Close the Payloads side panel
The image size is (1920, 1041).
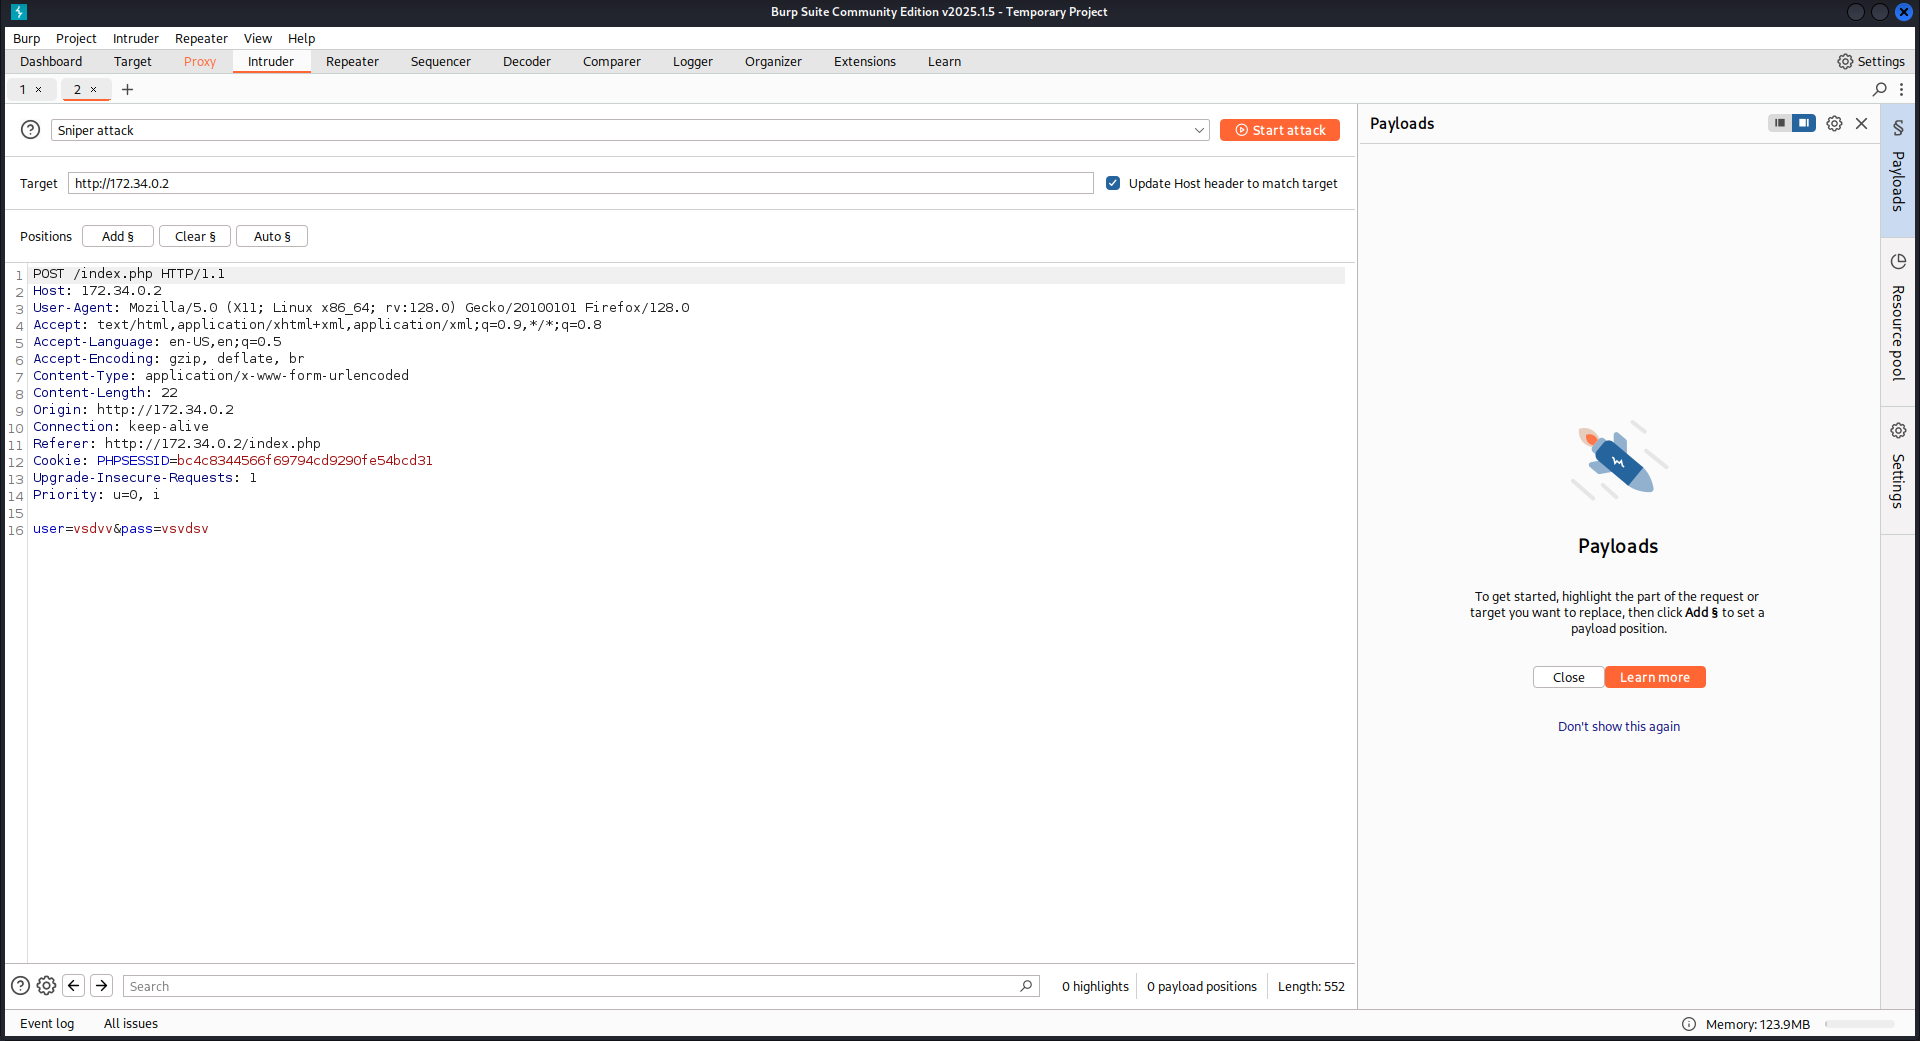pyautogui.click(x=1862, y=124)
